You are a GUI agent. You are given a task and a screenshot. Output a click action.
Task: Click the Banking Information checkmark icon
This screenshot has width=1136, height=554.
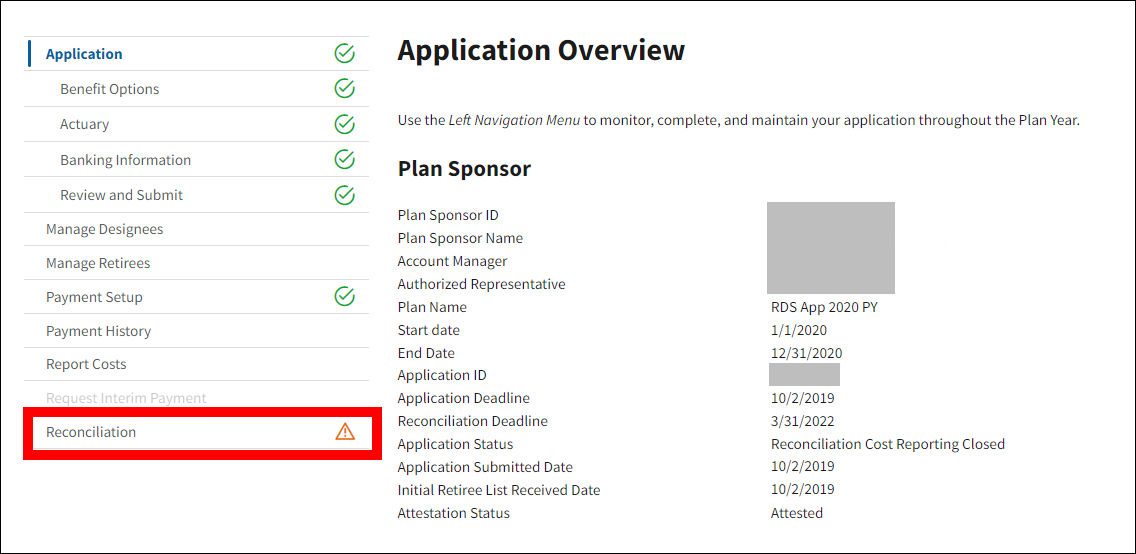click(344, 160)
